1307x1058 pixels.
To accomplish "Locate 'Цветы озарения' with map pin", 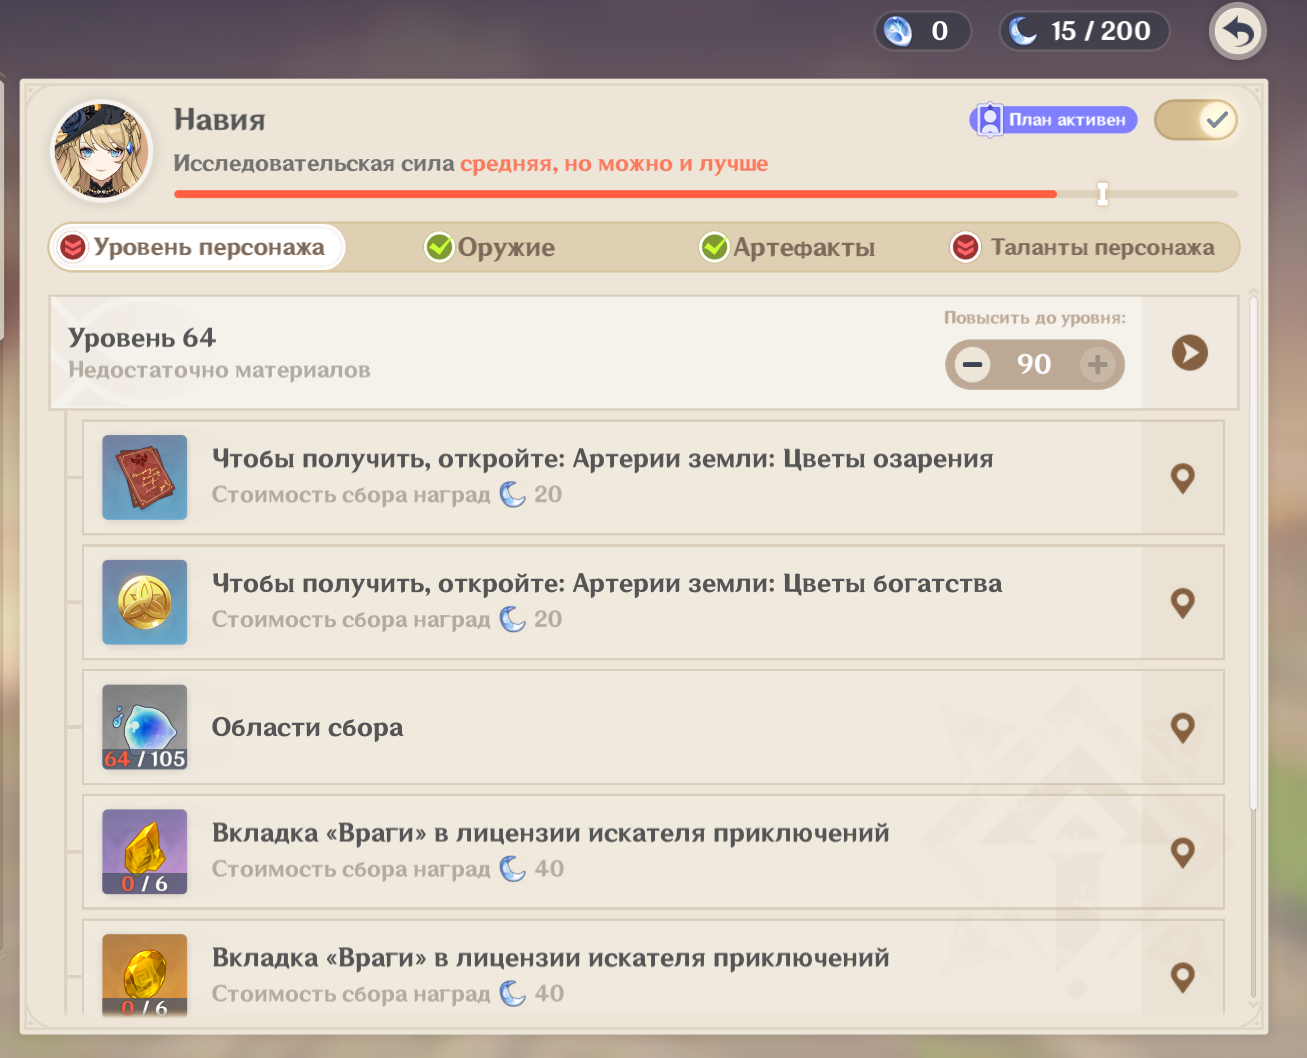I will pyautogui.click(x=1183, y=478).
